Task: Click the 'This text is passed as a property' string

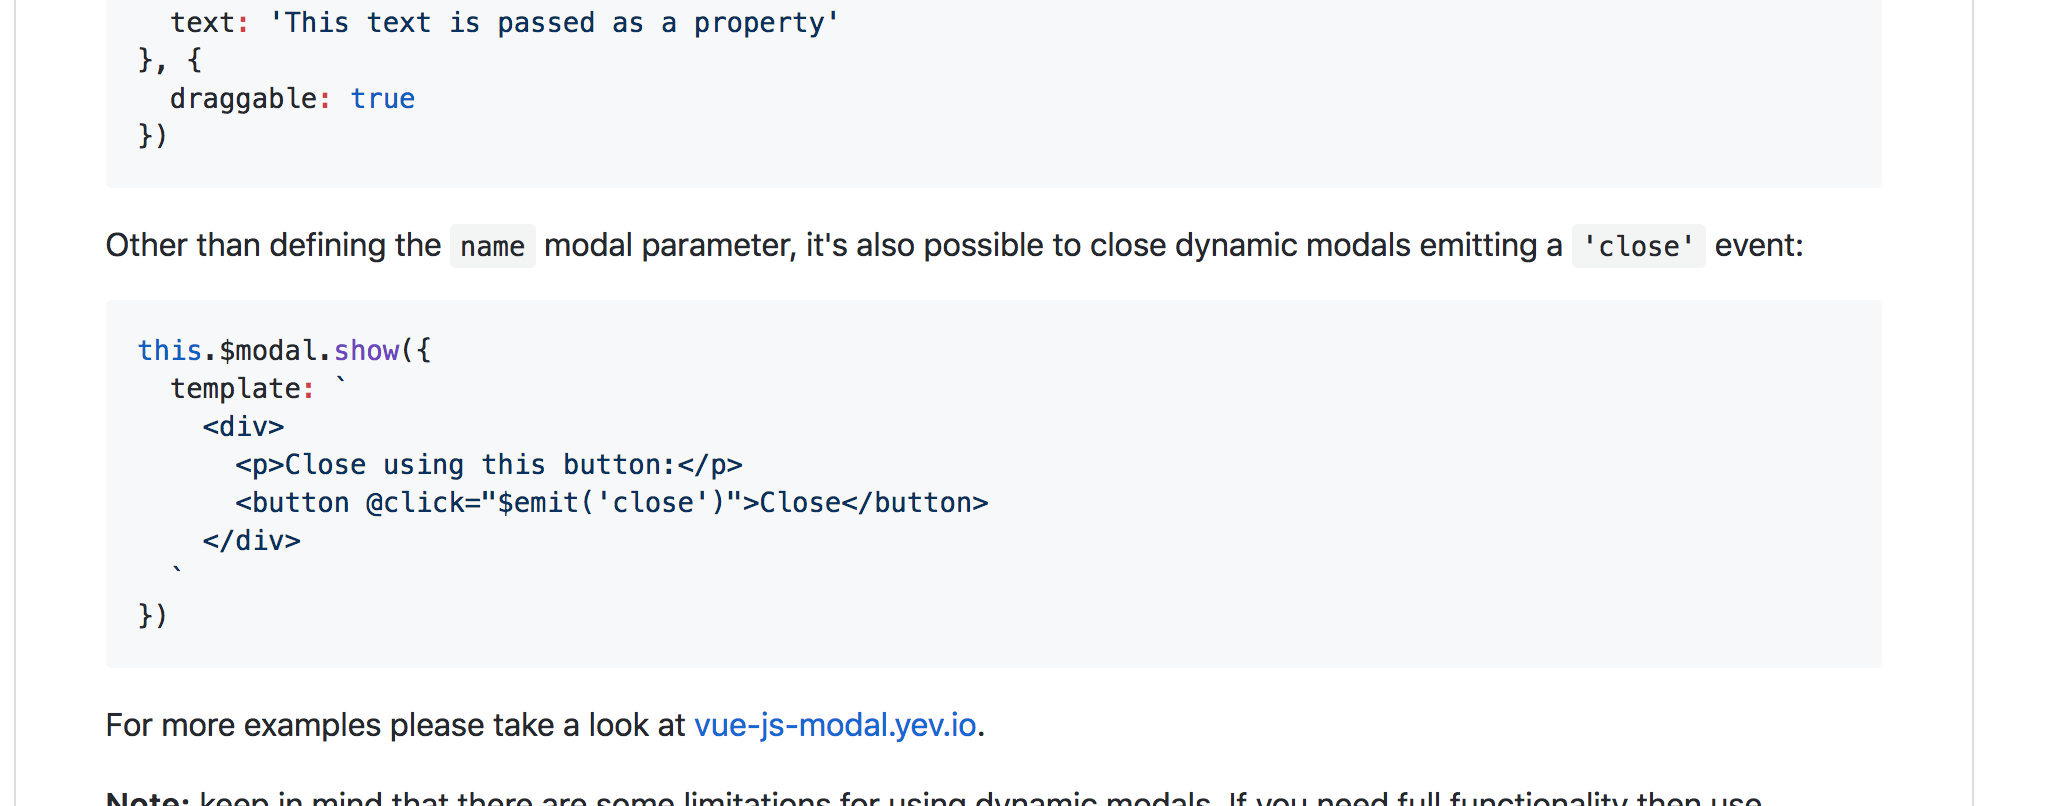Action: (554, 23)
